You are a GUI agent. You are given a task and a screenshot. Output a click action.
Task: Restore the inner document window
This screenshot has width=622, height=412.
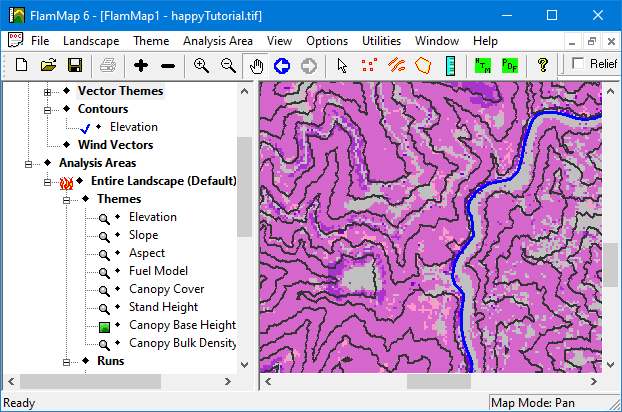point(592,41)
